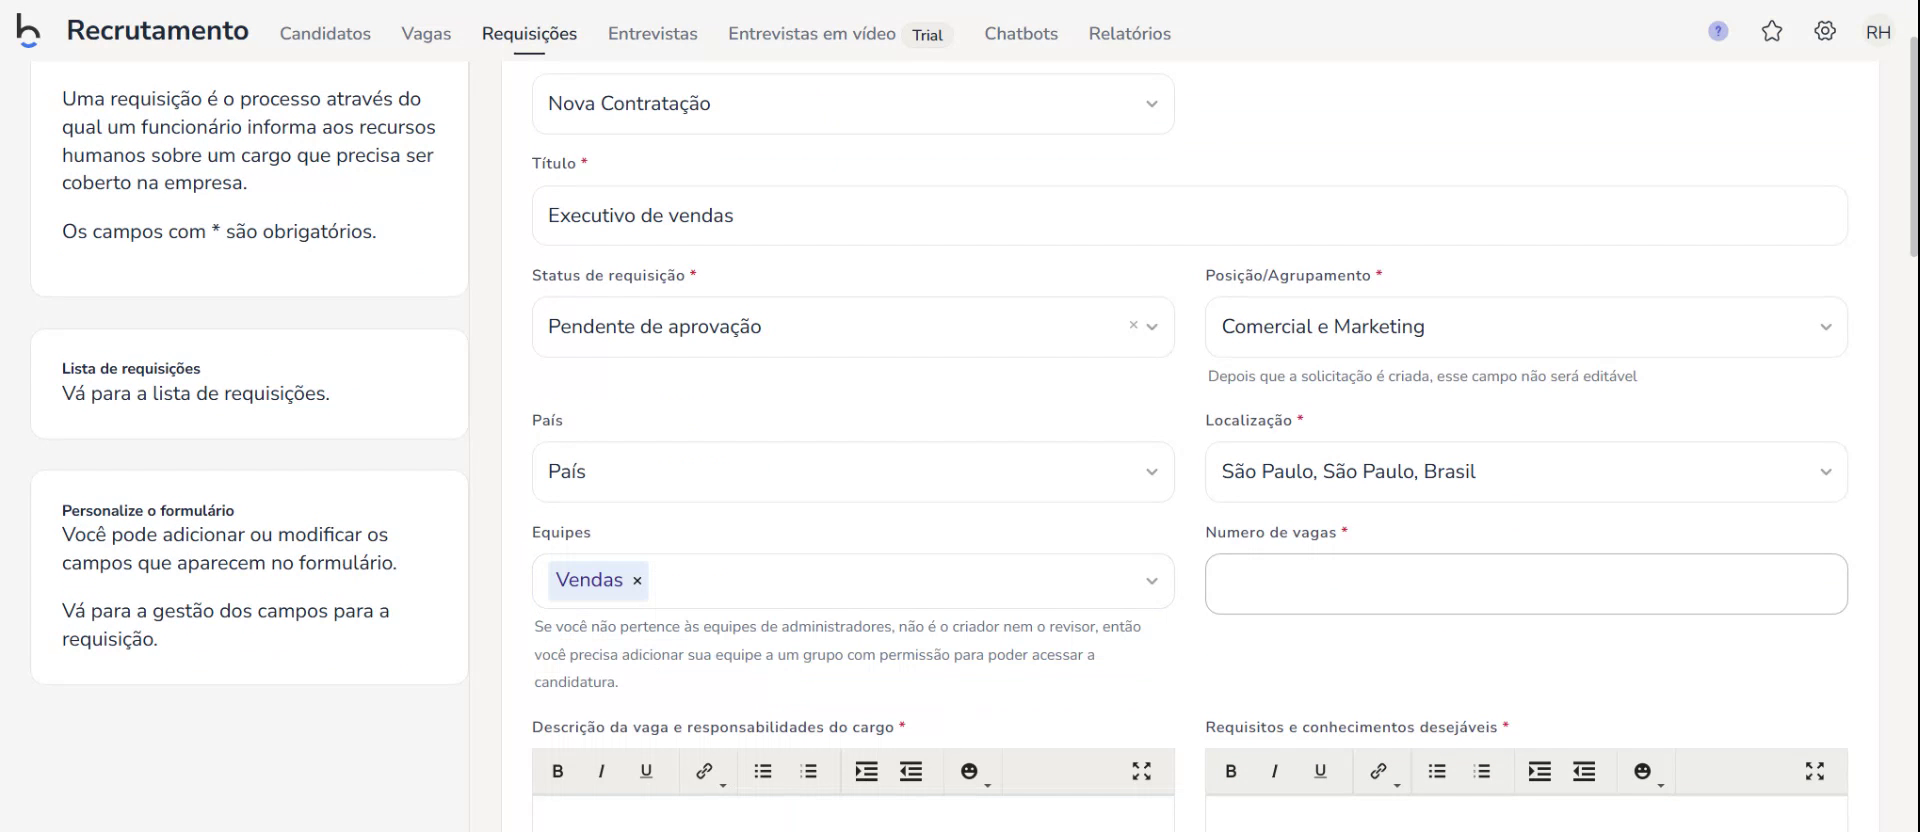This screenshot has height=832, width=1920.
Task: Increase indent in job description editor
Action: point(867,771)
